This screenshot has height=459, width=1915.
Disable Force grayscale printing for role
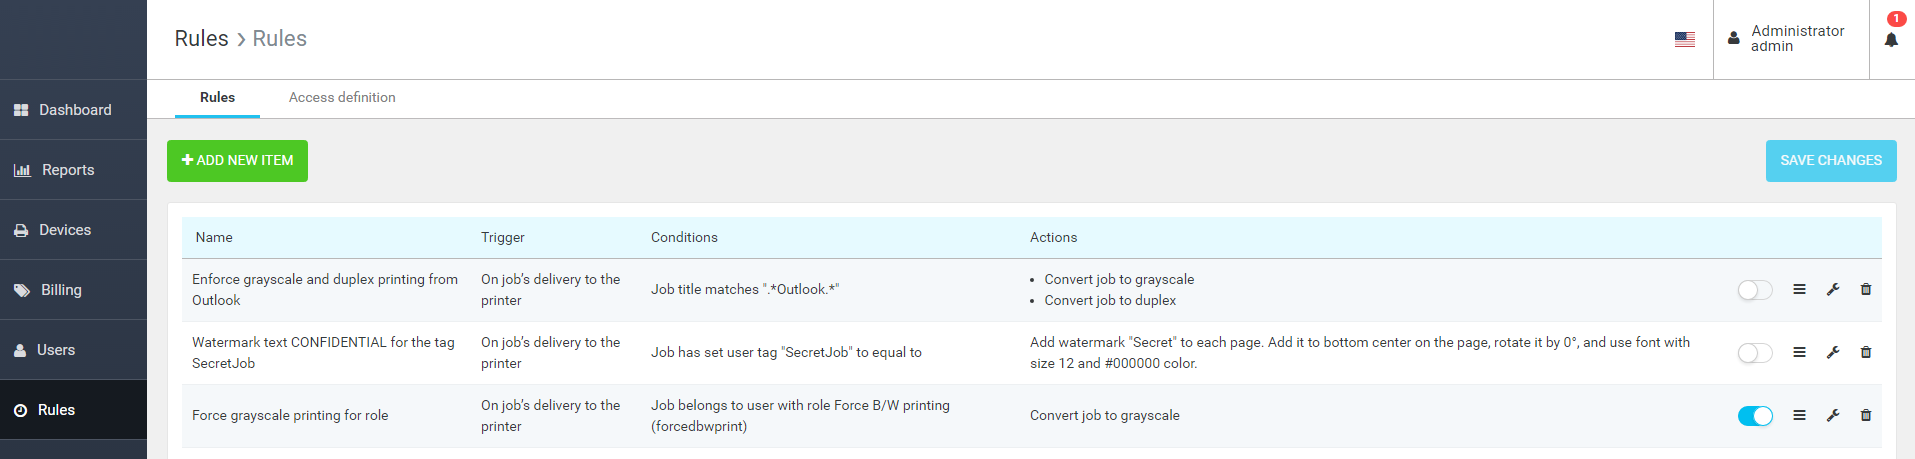click(1755, 416)
